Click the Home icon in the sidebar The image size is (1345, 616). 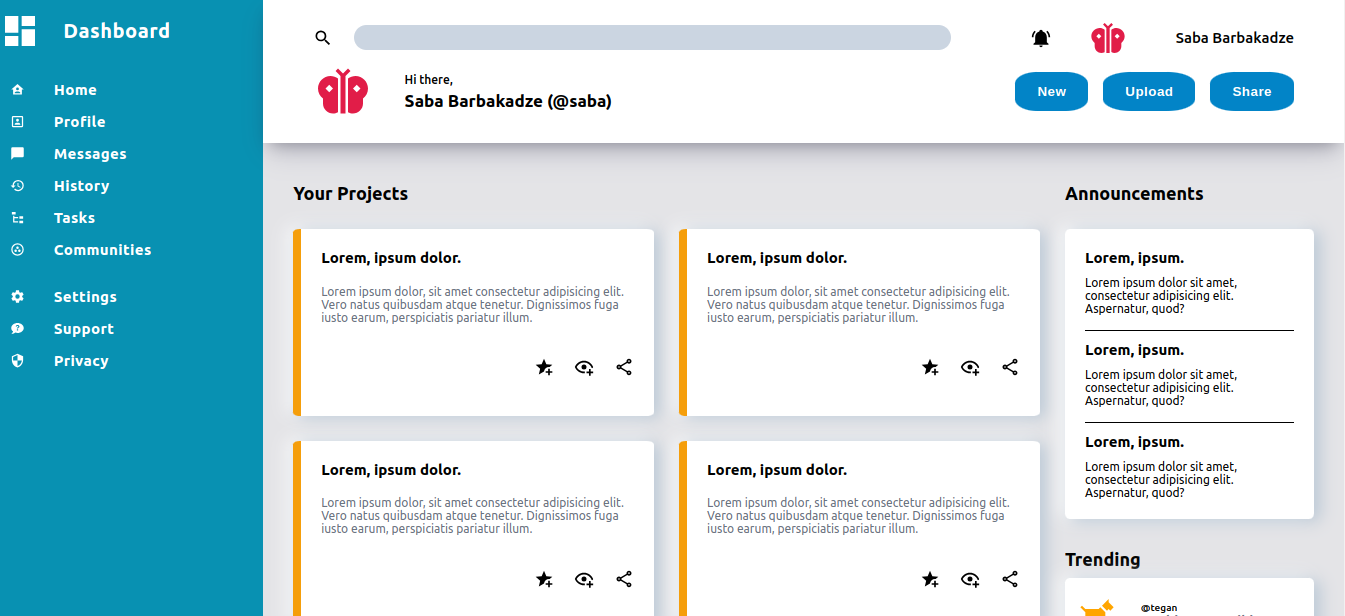click(x=18, y=89)
